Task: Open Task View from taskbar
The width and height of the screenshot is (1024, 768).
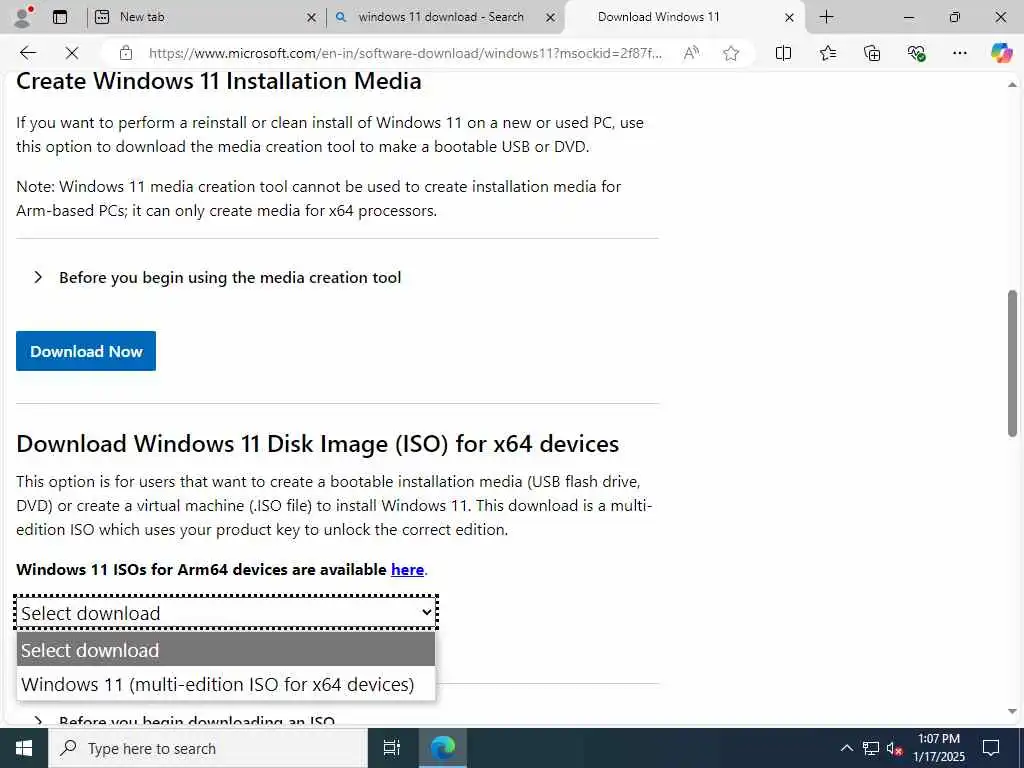Action: coord(392,748)
